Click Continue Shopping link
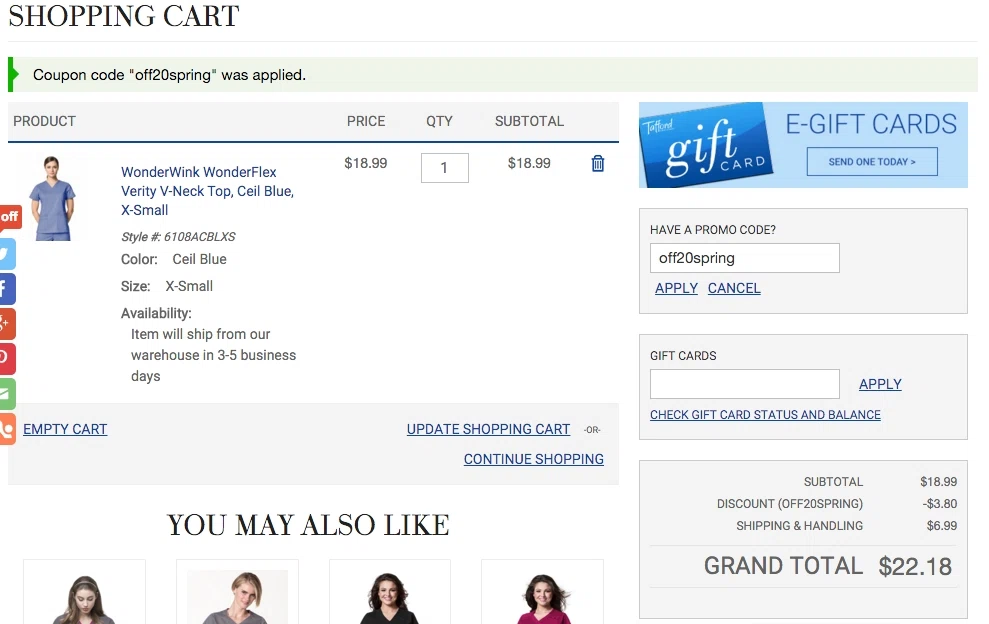Viewport: 989px width, 624px height. (x=534, y=459)
